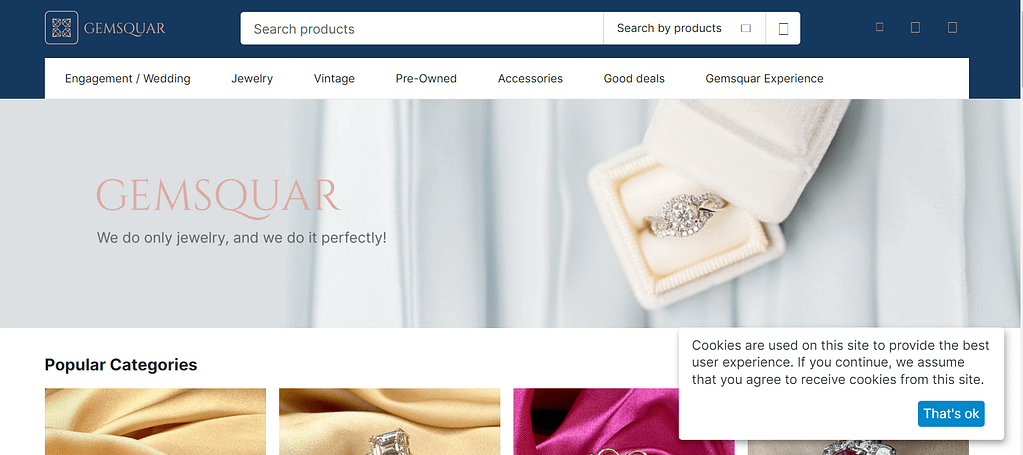
Task: Click the last icon at the header's far right
Action: [953, 27]
